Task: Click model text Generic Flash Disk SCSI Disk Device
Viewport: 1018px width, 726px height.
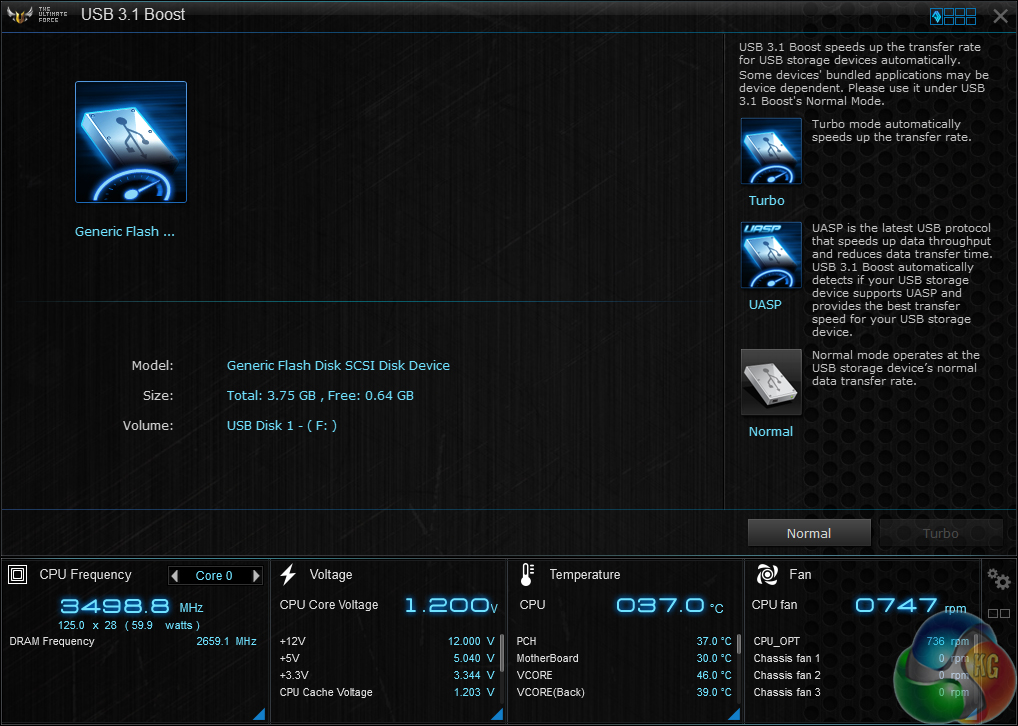Action: 338,366
